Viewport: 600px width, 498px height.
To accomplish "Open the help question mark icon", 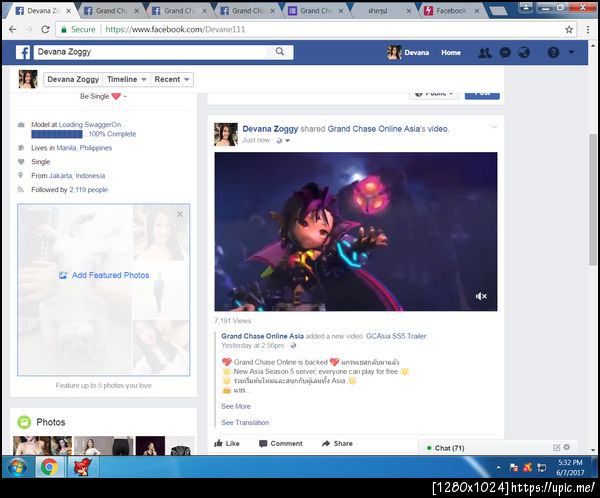I will (553, 52).
